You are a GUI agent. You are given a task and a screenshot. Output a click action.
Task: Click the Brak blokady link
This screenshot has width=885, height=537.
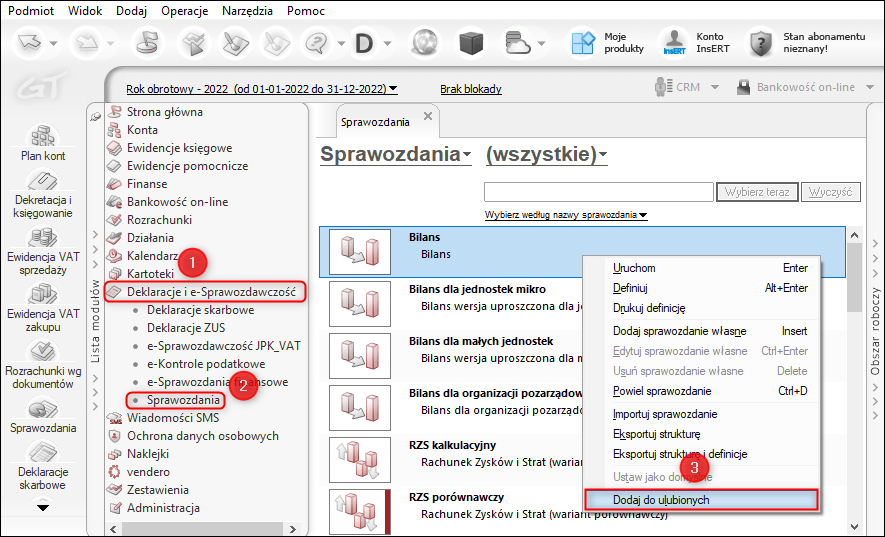[x=471, y=88]
